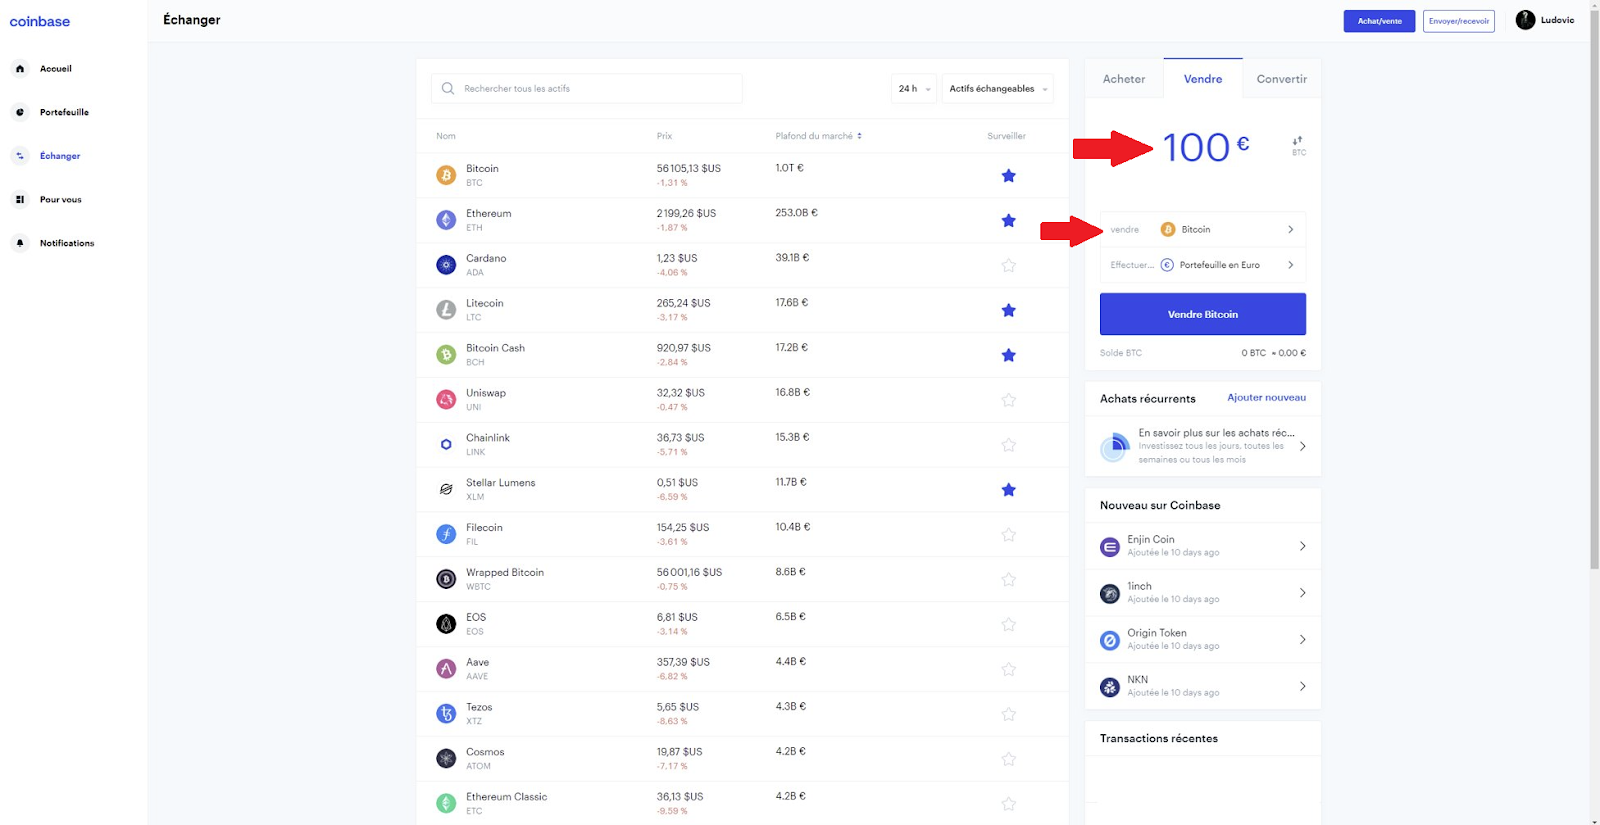This screenshot has width=1600, height=825.
Task: Focus the Rechercher tous les actifs field
Action: coord(587,88)
